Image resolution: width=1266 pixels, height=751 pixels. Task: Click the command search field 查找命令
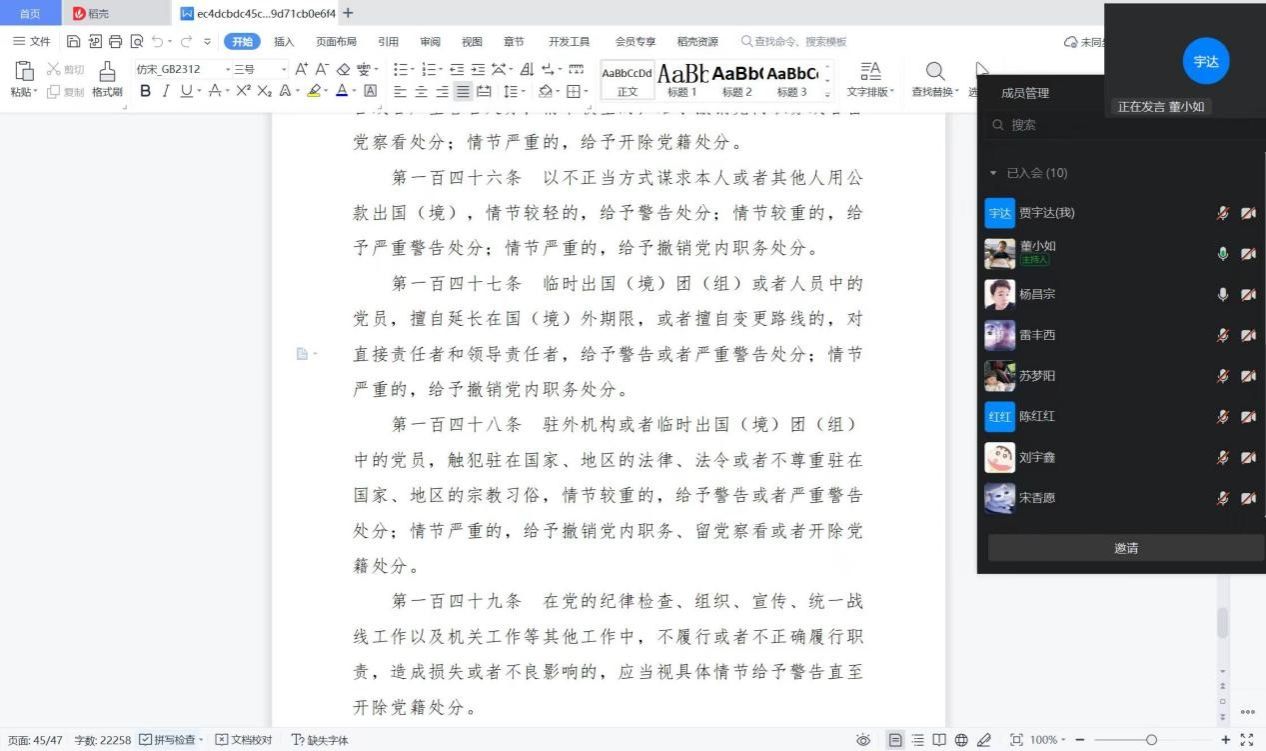tap(795, 41)
